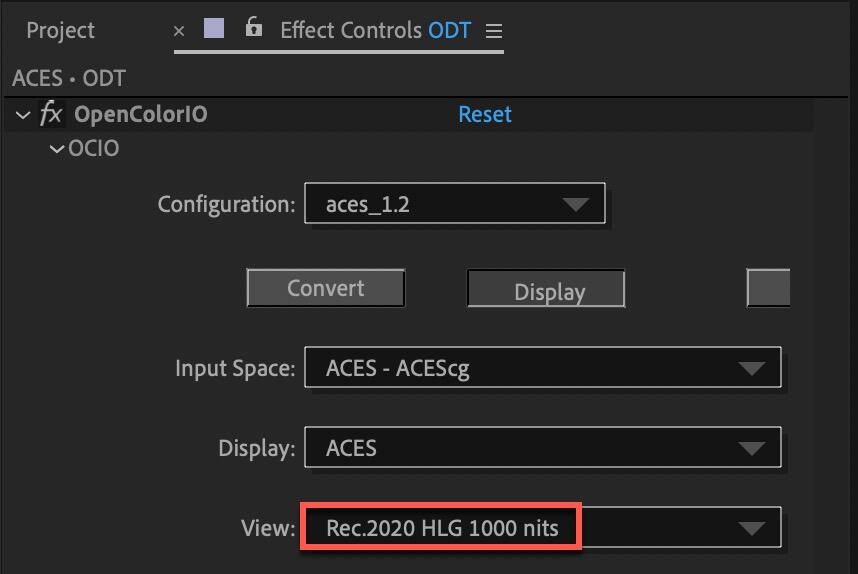858x574 pixels.
Task: Select the OpenColorIO effect name
Action: point(140,114)
